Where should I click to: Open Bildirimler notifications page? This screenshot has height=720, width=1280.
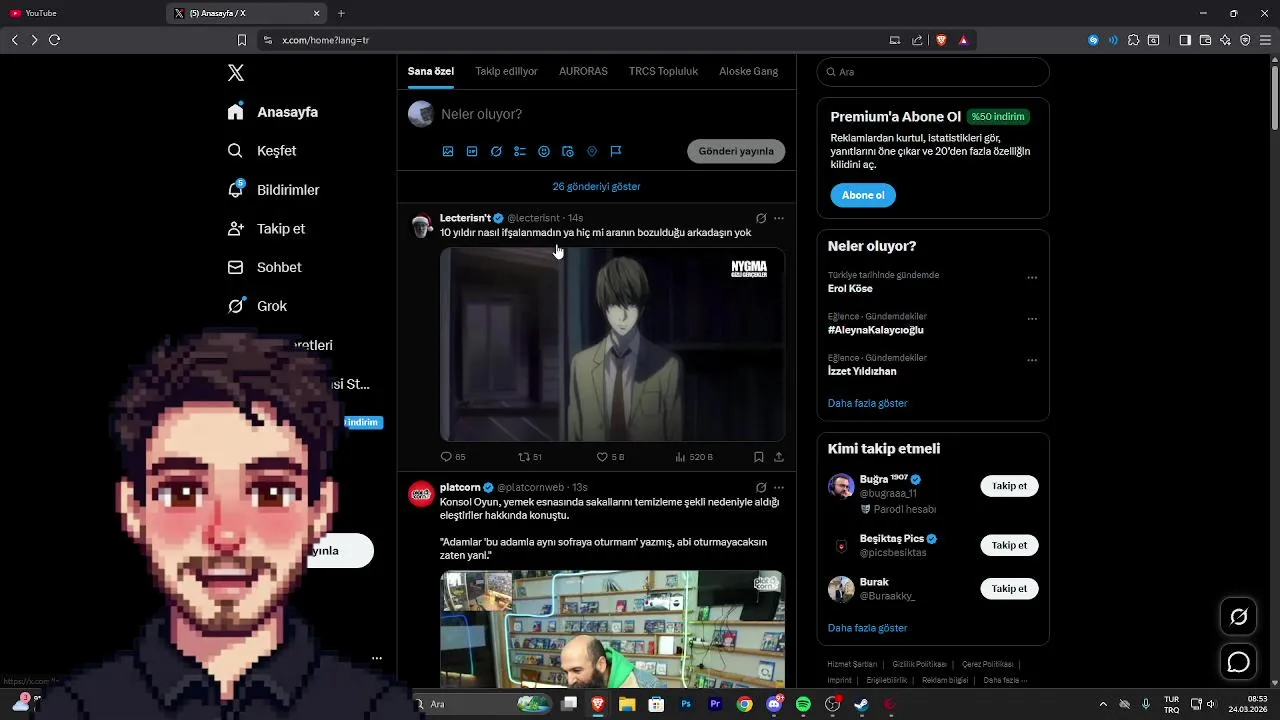273,190
